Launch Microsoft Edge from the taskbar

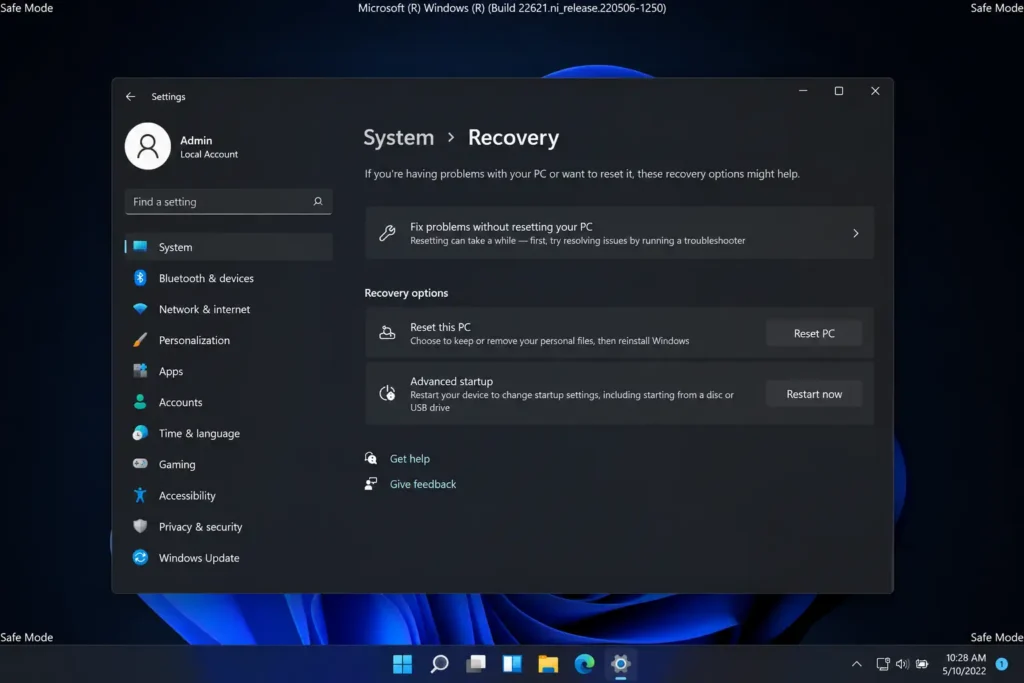coord(584,664)
